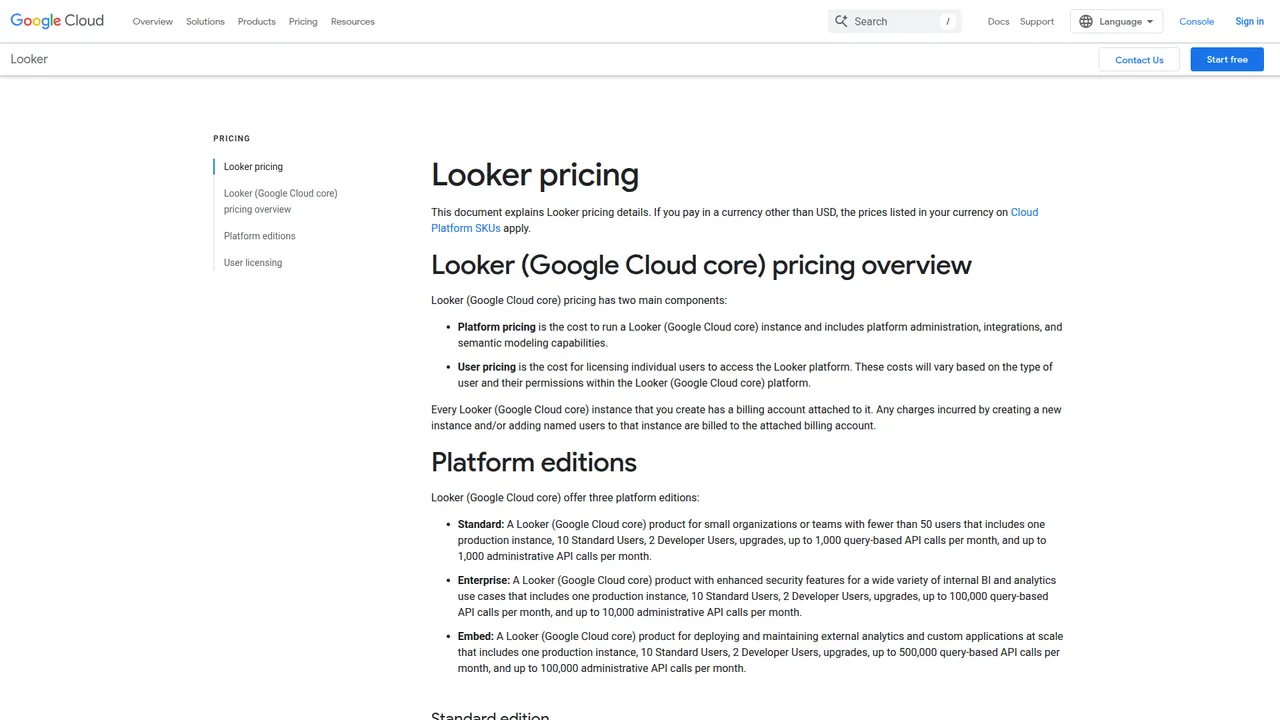The width and height of the screenshot is (1280, 720).
Task: Click the Start free button
Action: 1227,59
